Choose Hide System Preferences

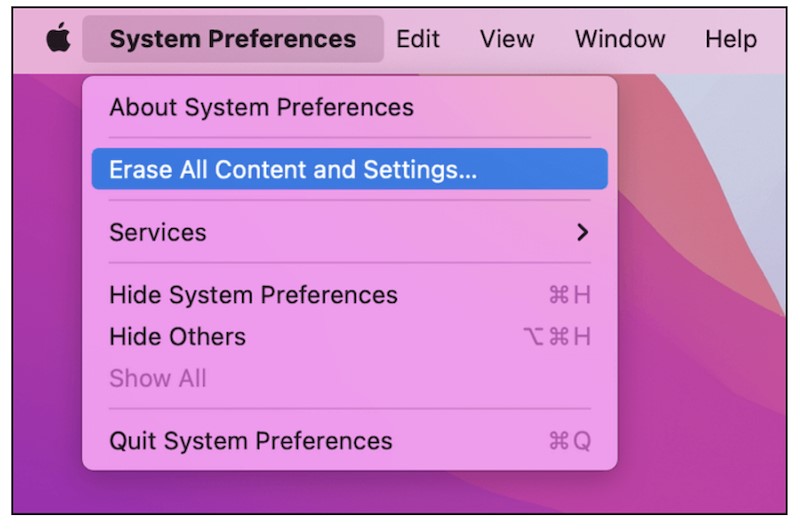point(253,295)
